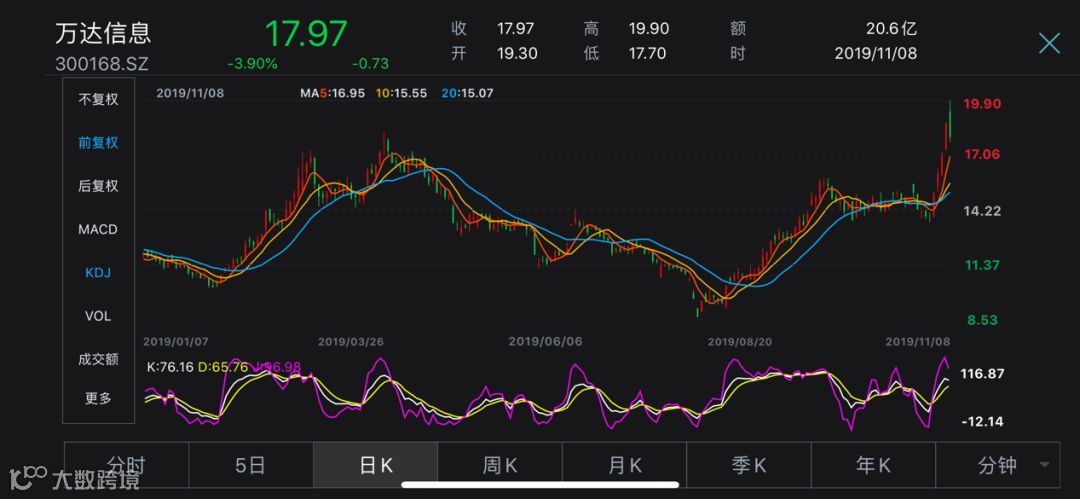Switch to 月K chart tab
This screenshot has width=1080, height=499.
coord(625,465)
